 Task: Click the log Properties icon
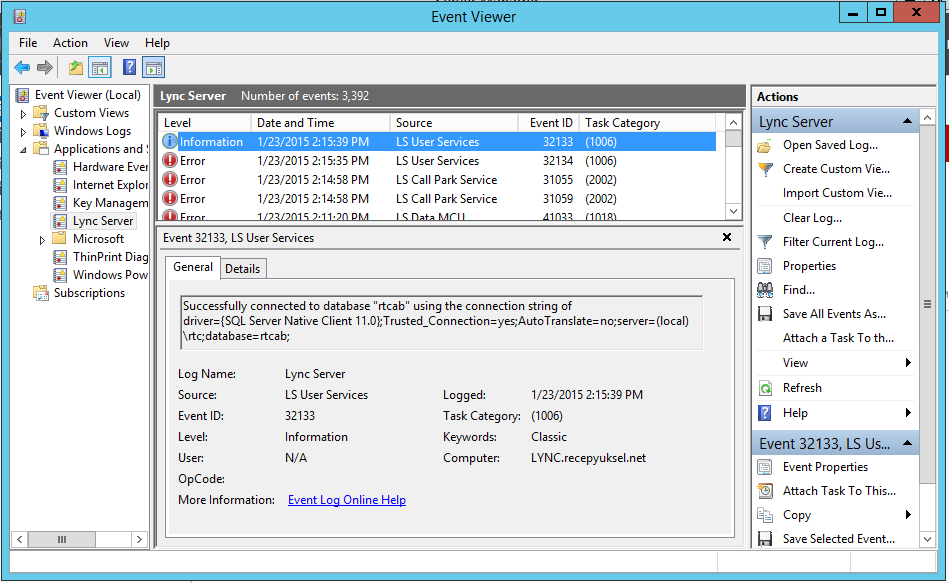tap(765, 266)
